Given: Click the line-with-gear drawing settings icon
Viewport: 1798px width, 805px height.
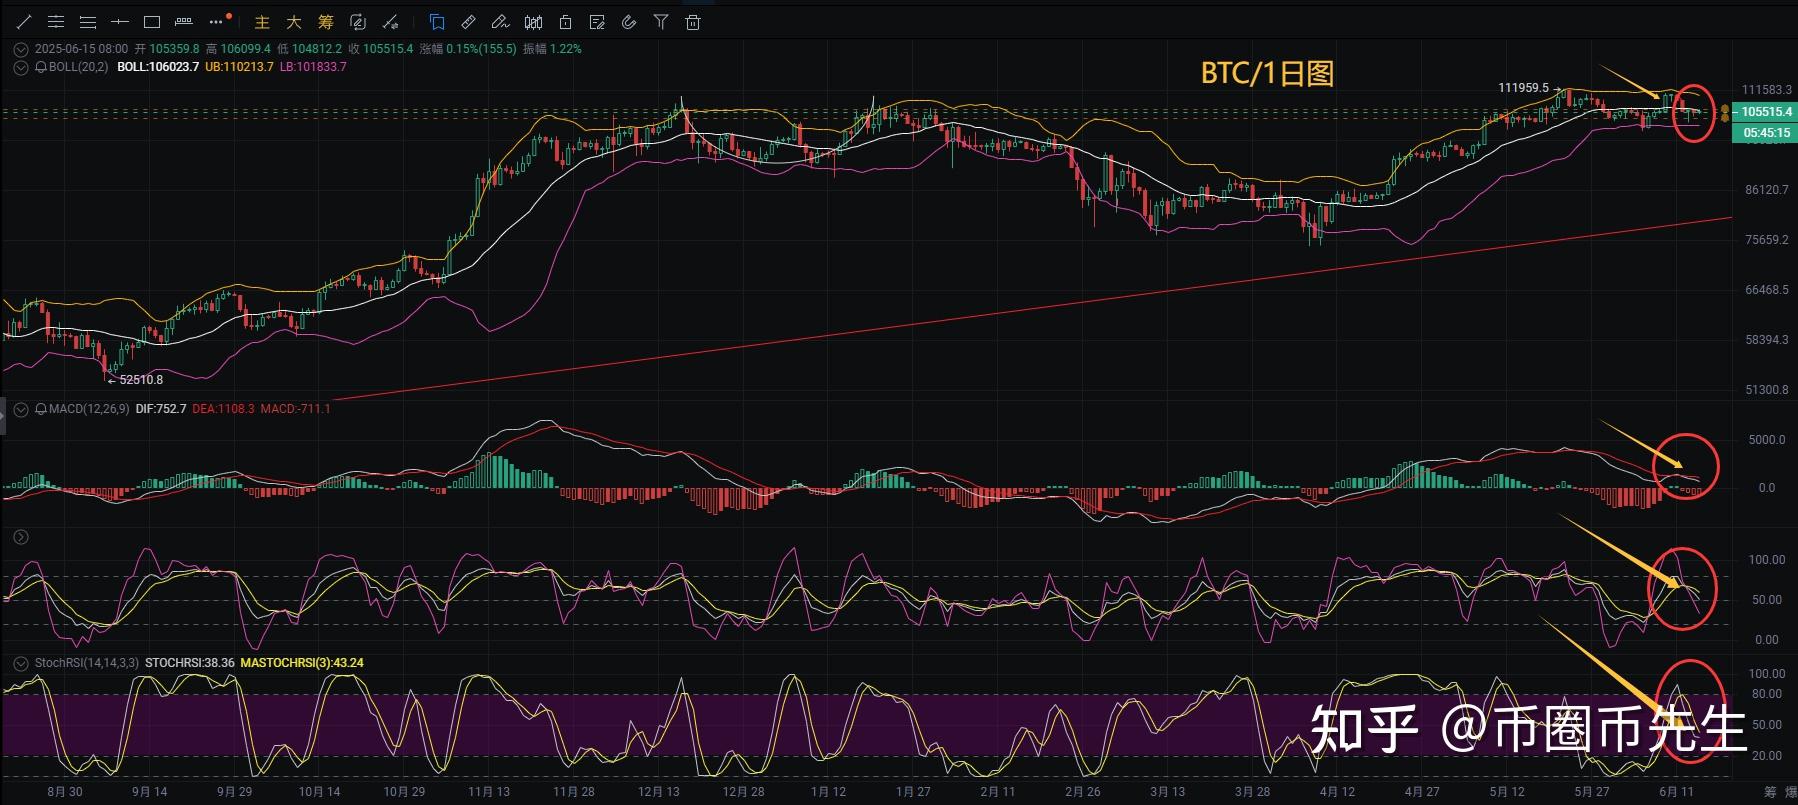Looking at the screenshot, I should point(391,22).
